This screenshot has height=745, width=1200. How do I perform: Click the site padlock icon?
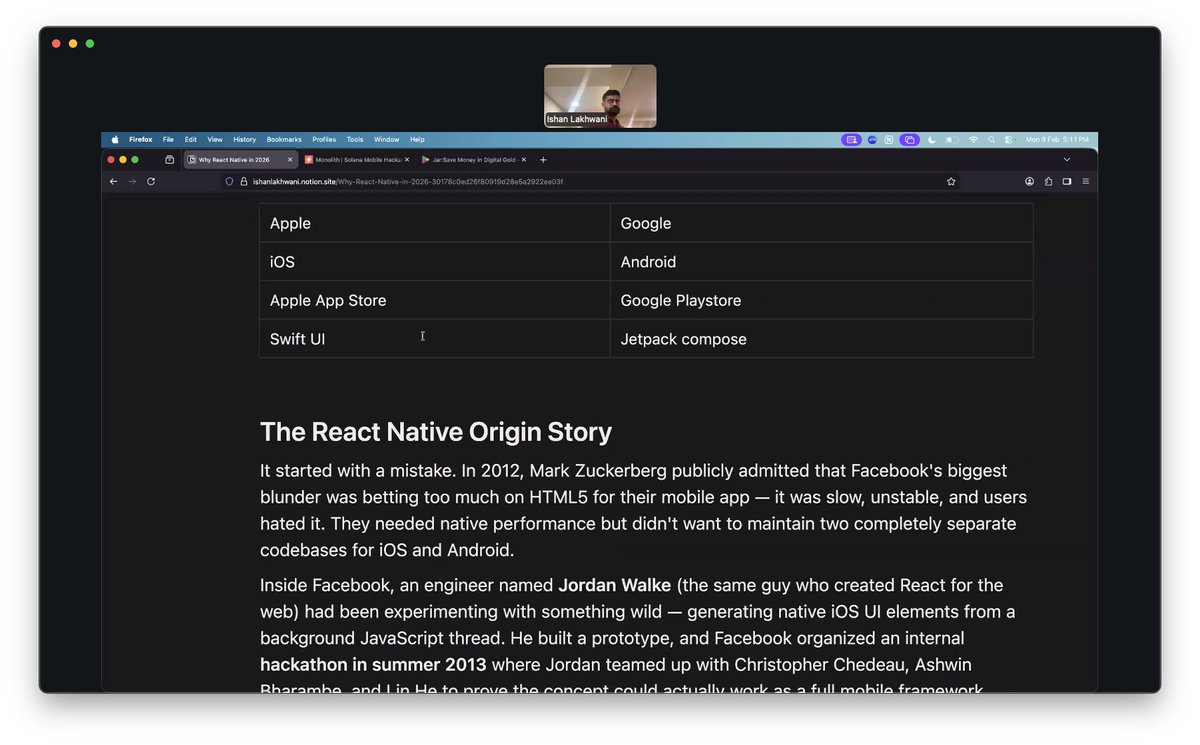pos(243,182)
